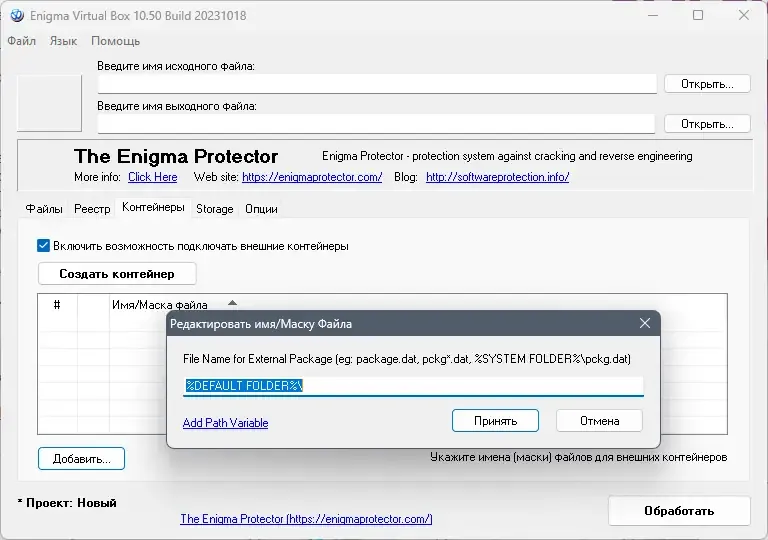
Task: Close the Enigma Virtual Box window
Action: 744,16
